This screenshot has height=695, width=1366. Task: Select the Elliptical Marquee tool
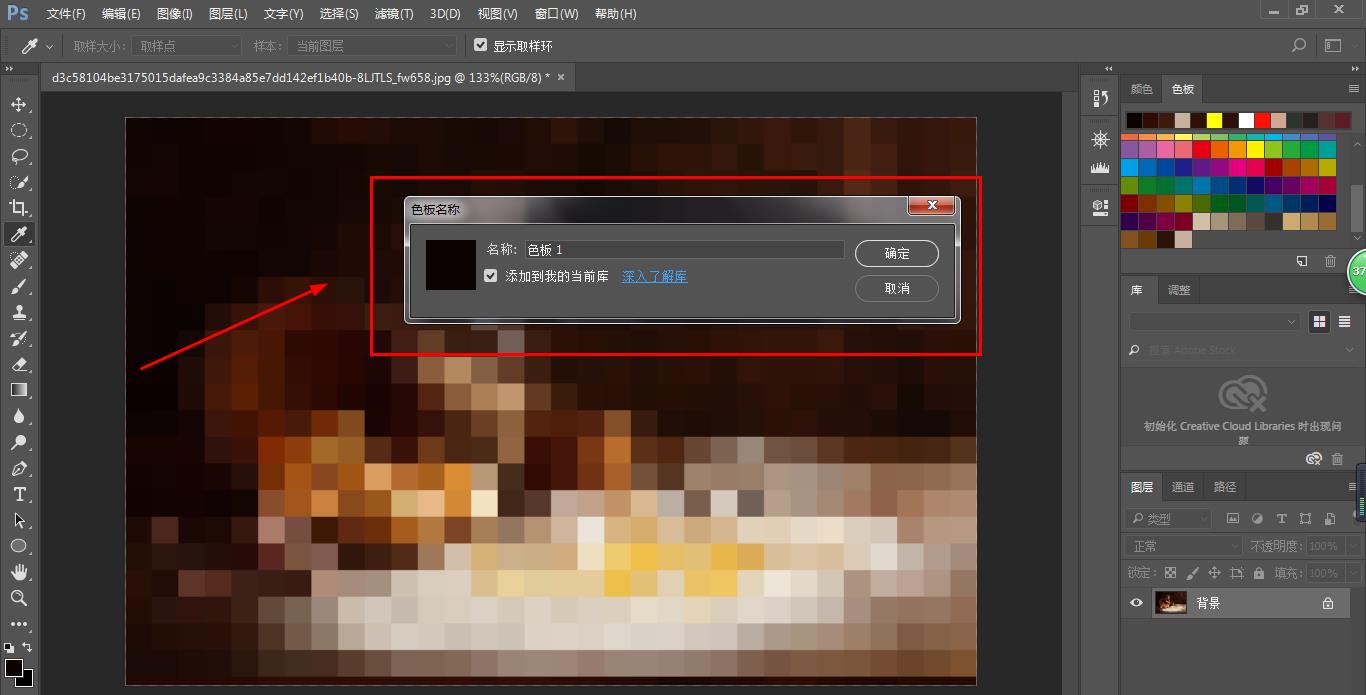[x=18, y=130]
